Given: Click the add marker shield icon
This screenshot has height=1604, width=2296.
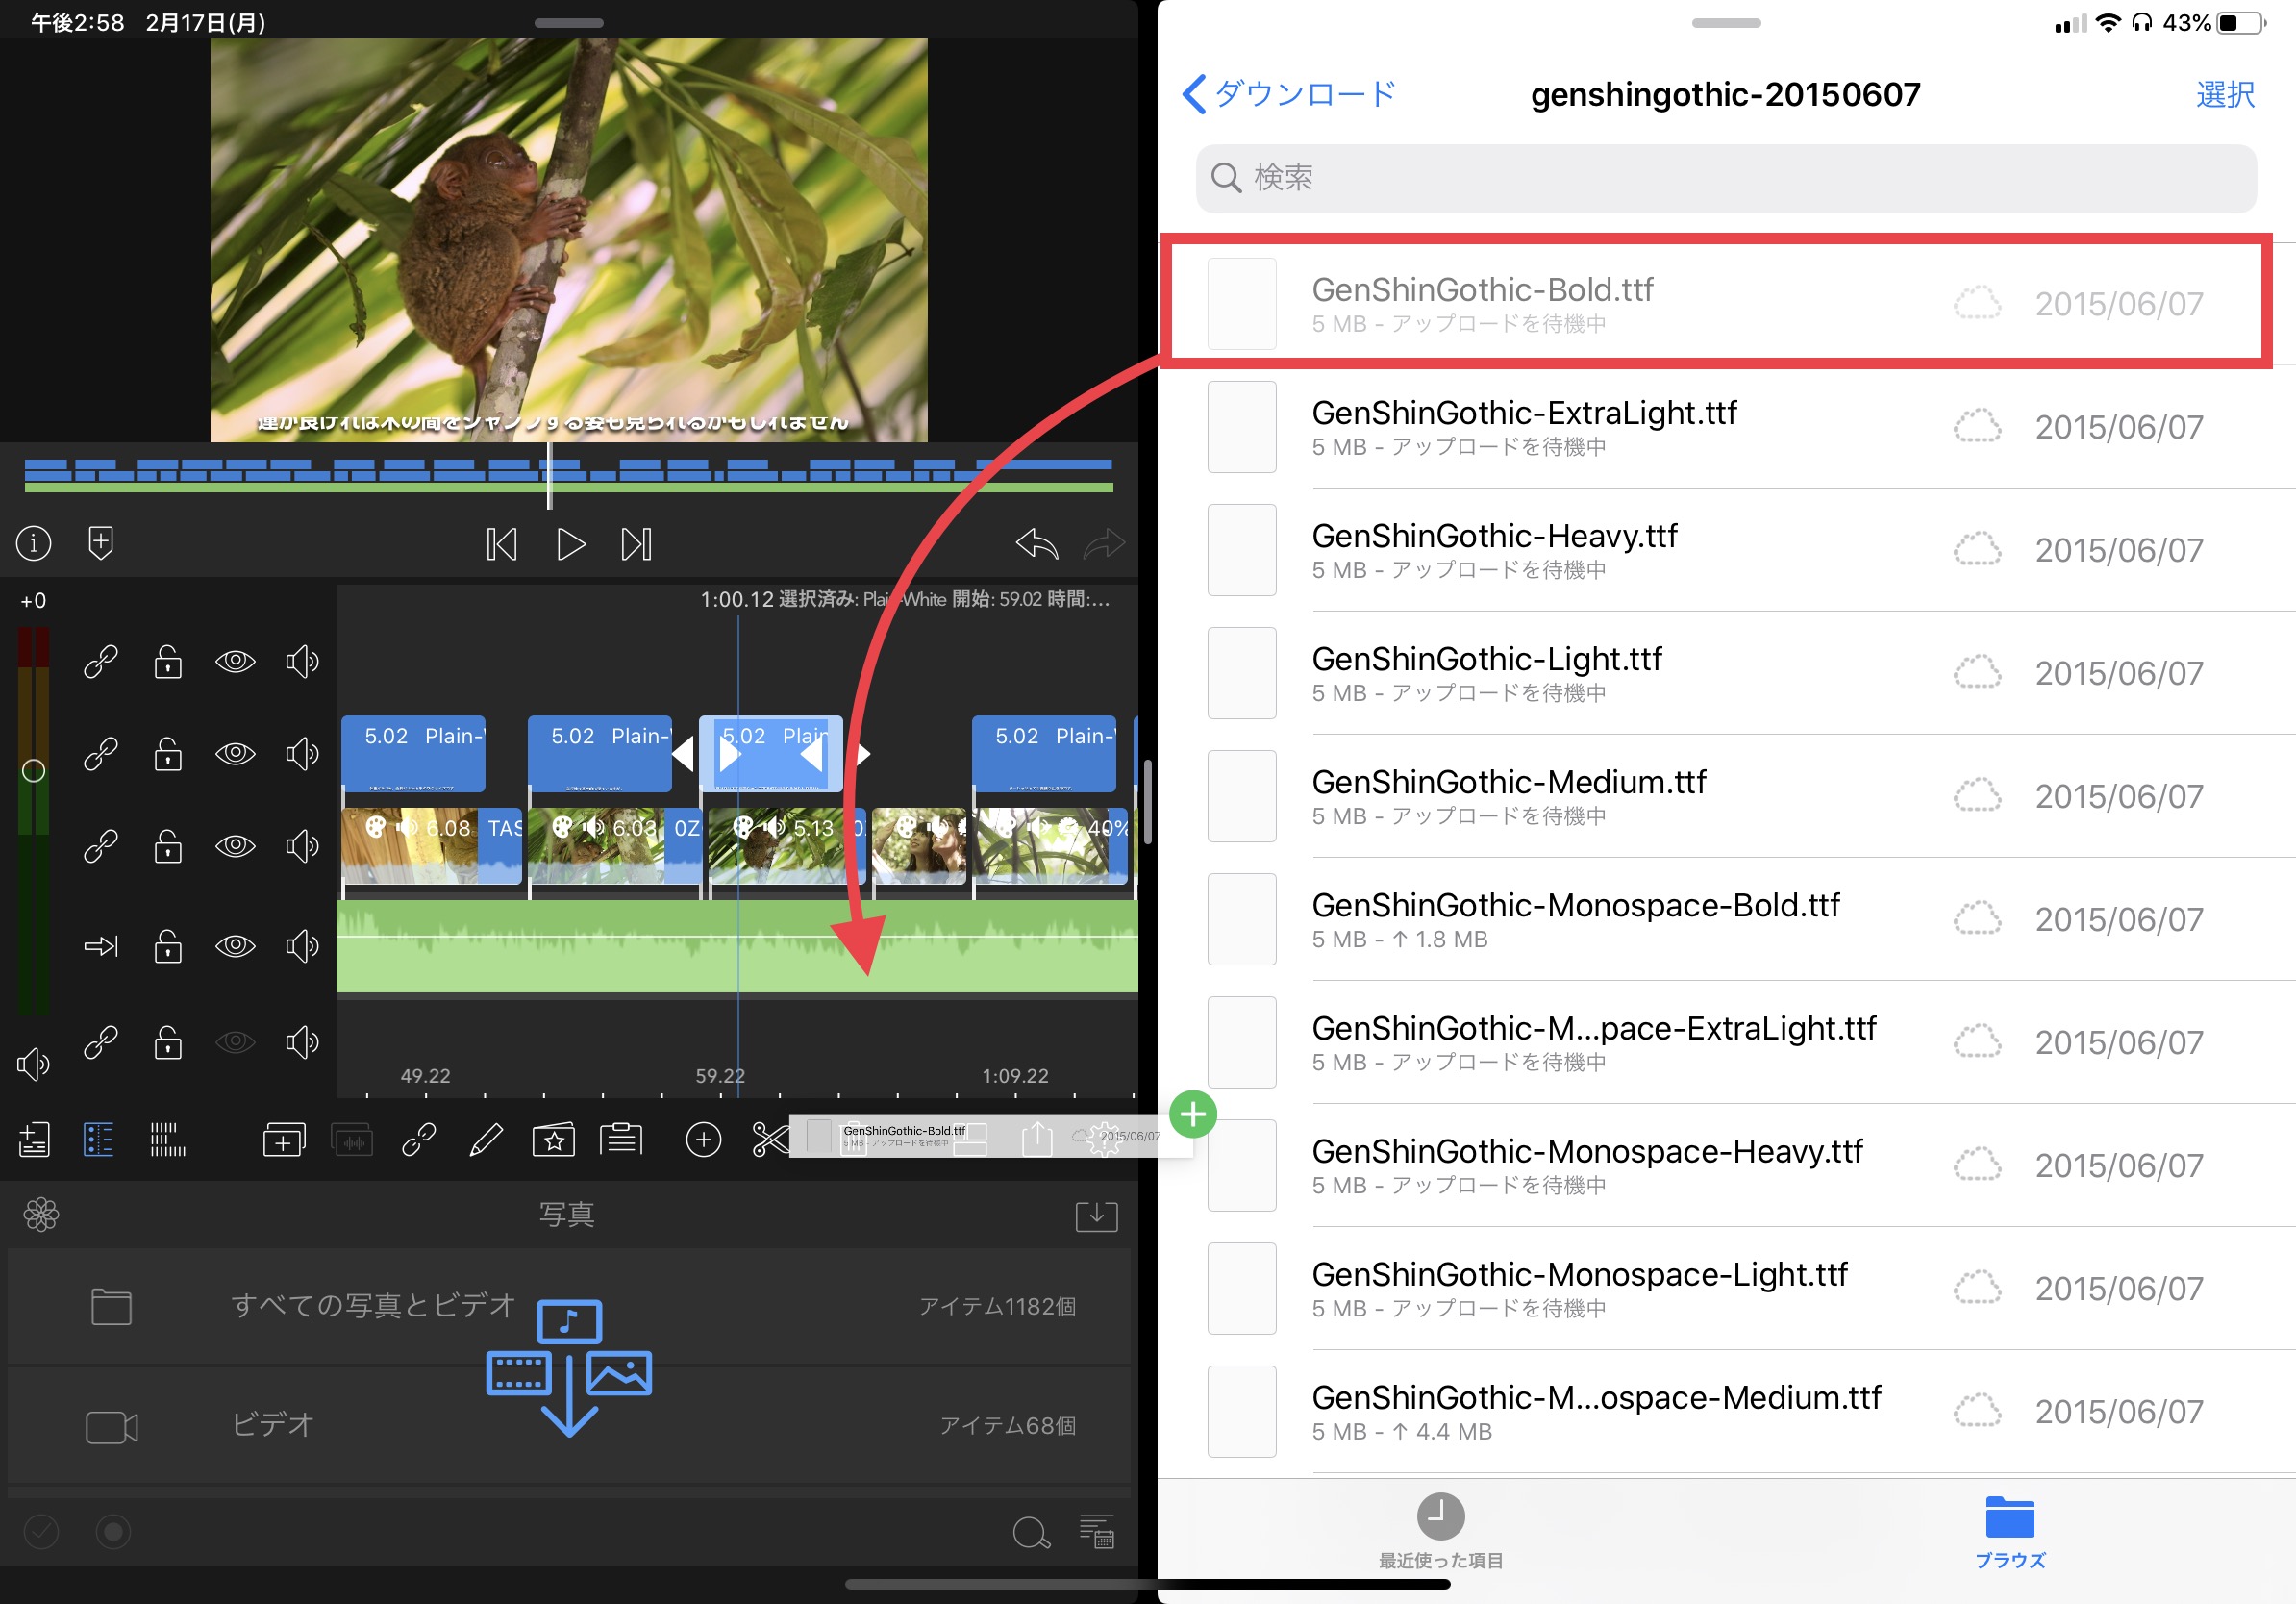Looking at the screenshot, I should point(101,543).
